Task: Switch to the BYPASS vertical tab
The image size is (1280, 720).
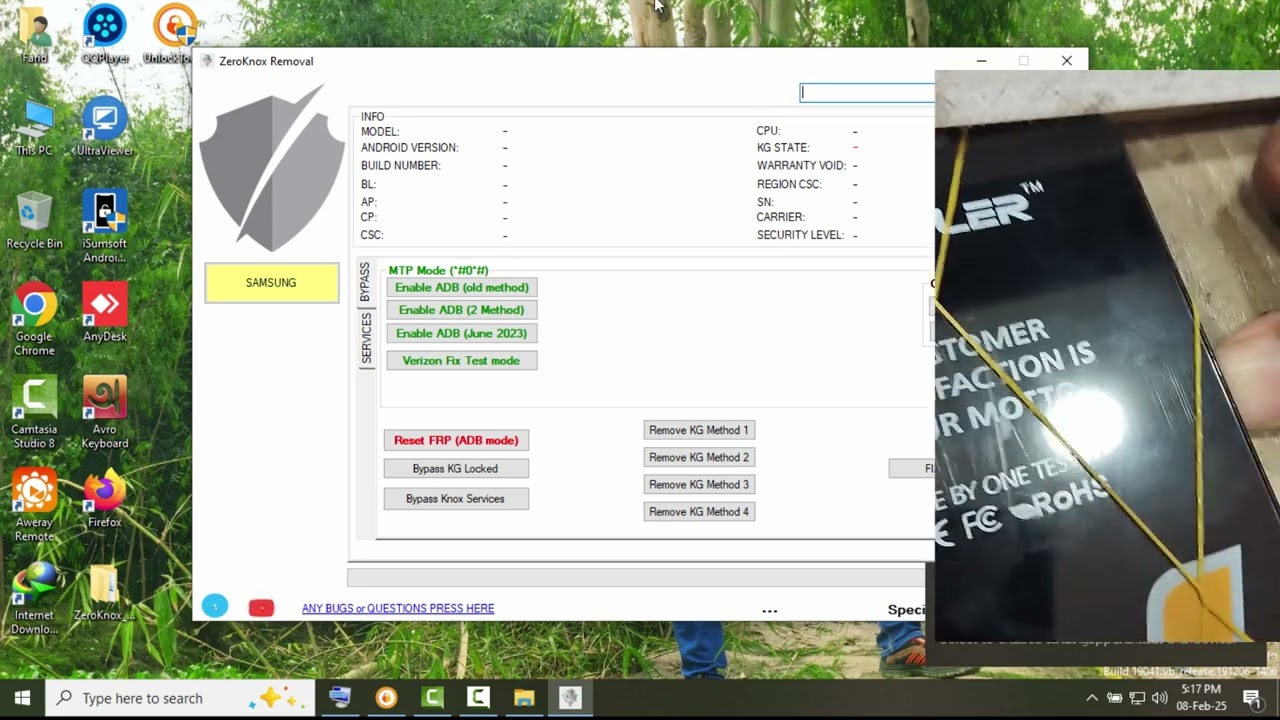Action: (x=365, y=283)
